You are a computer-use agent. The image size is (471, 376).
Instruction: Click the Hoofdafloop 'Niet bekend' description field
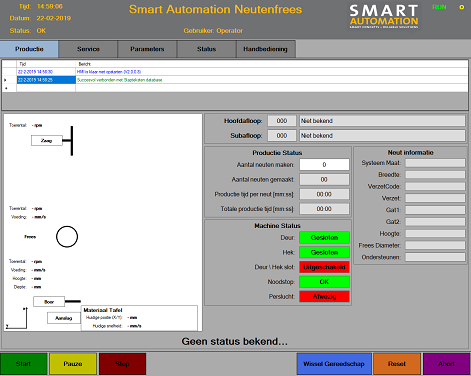(382, 121)
